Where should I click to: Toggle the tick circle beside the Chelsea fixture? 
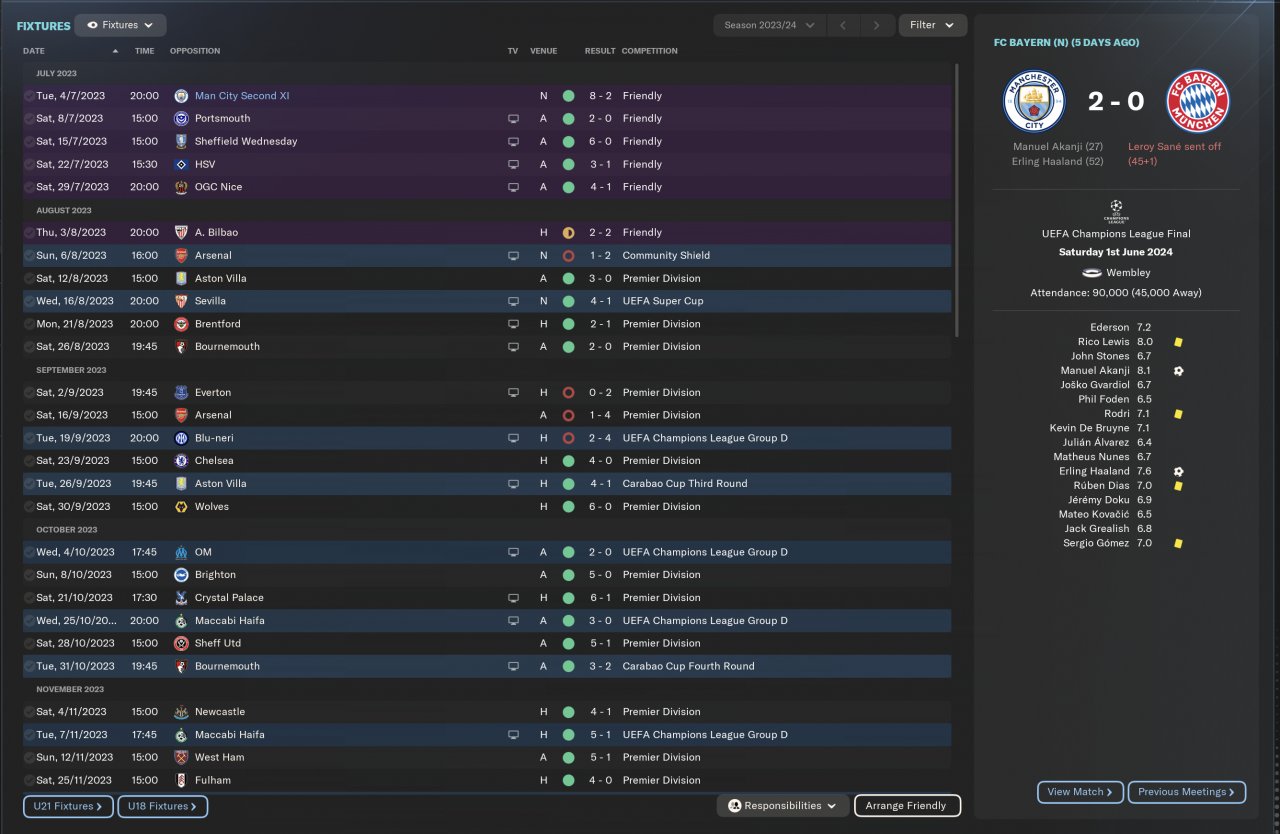coord(29,461)
